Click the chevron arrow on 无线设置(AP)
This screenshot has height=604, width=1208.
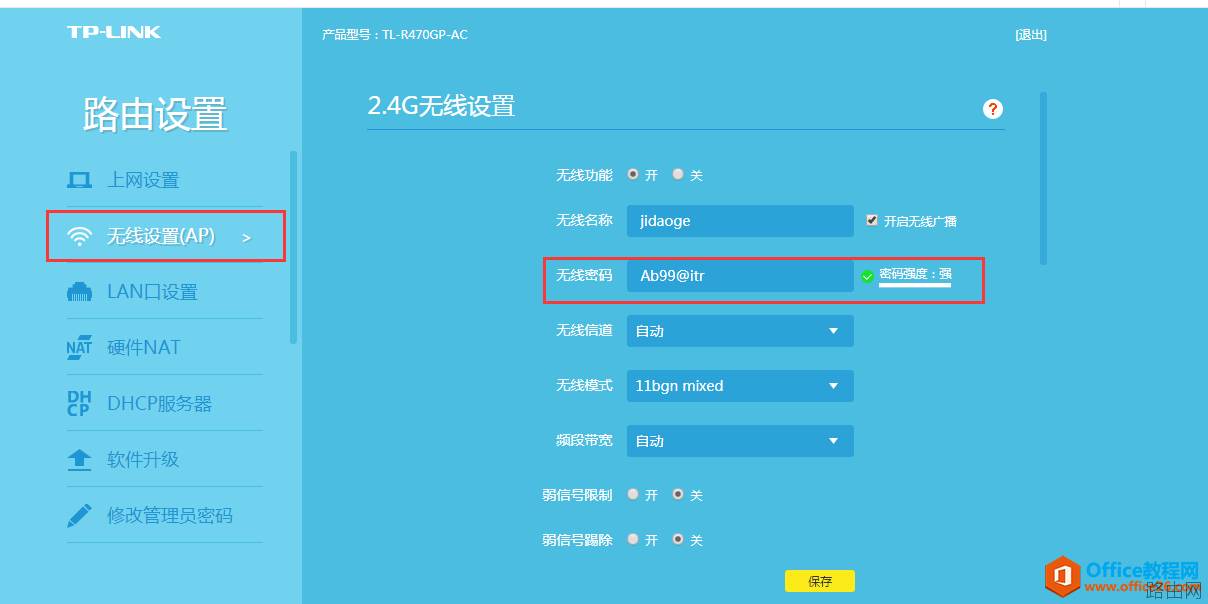246,238
